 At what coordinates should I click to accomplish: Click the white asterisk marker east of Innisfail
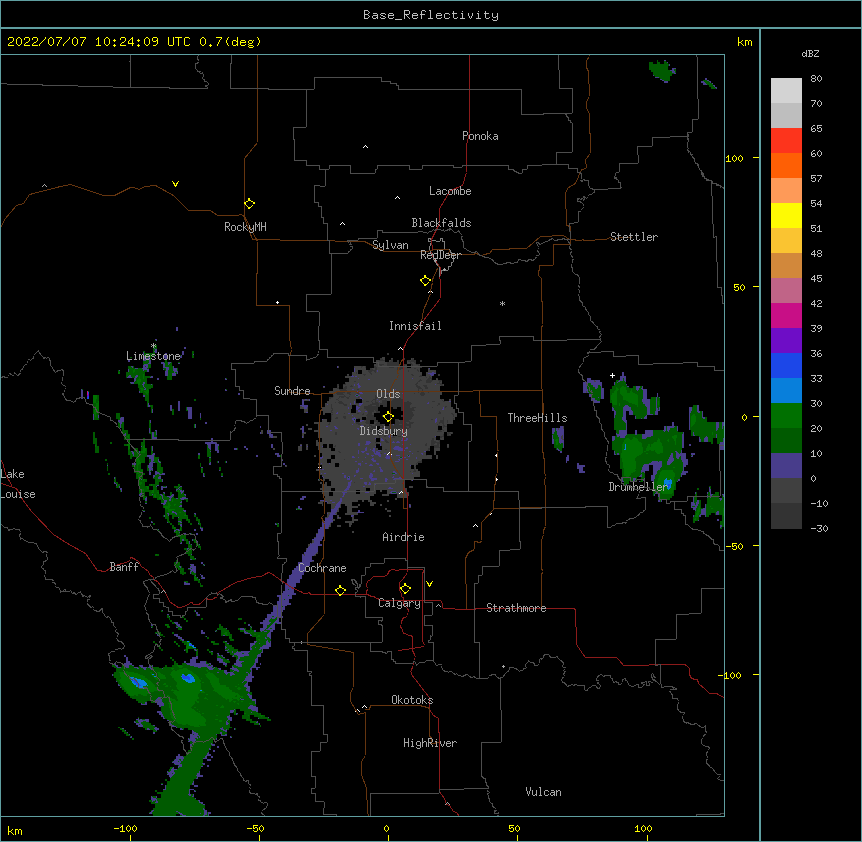[502, 304]
